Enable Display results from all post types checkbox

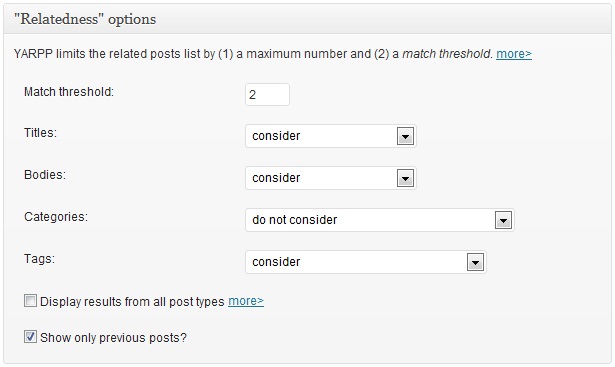coord(30,301)
